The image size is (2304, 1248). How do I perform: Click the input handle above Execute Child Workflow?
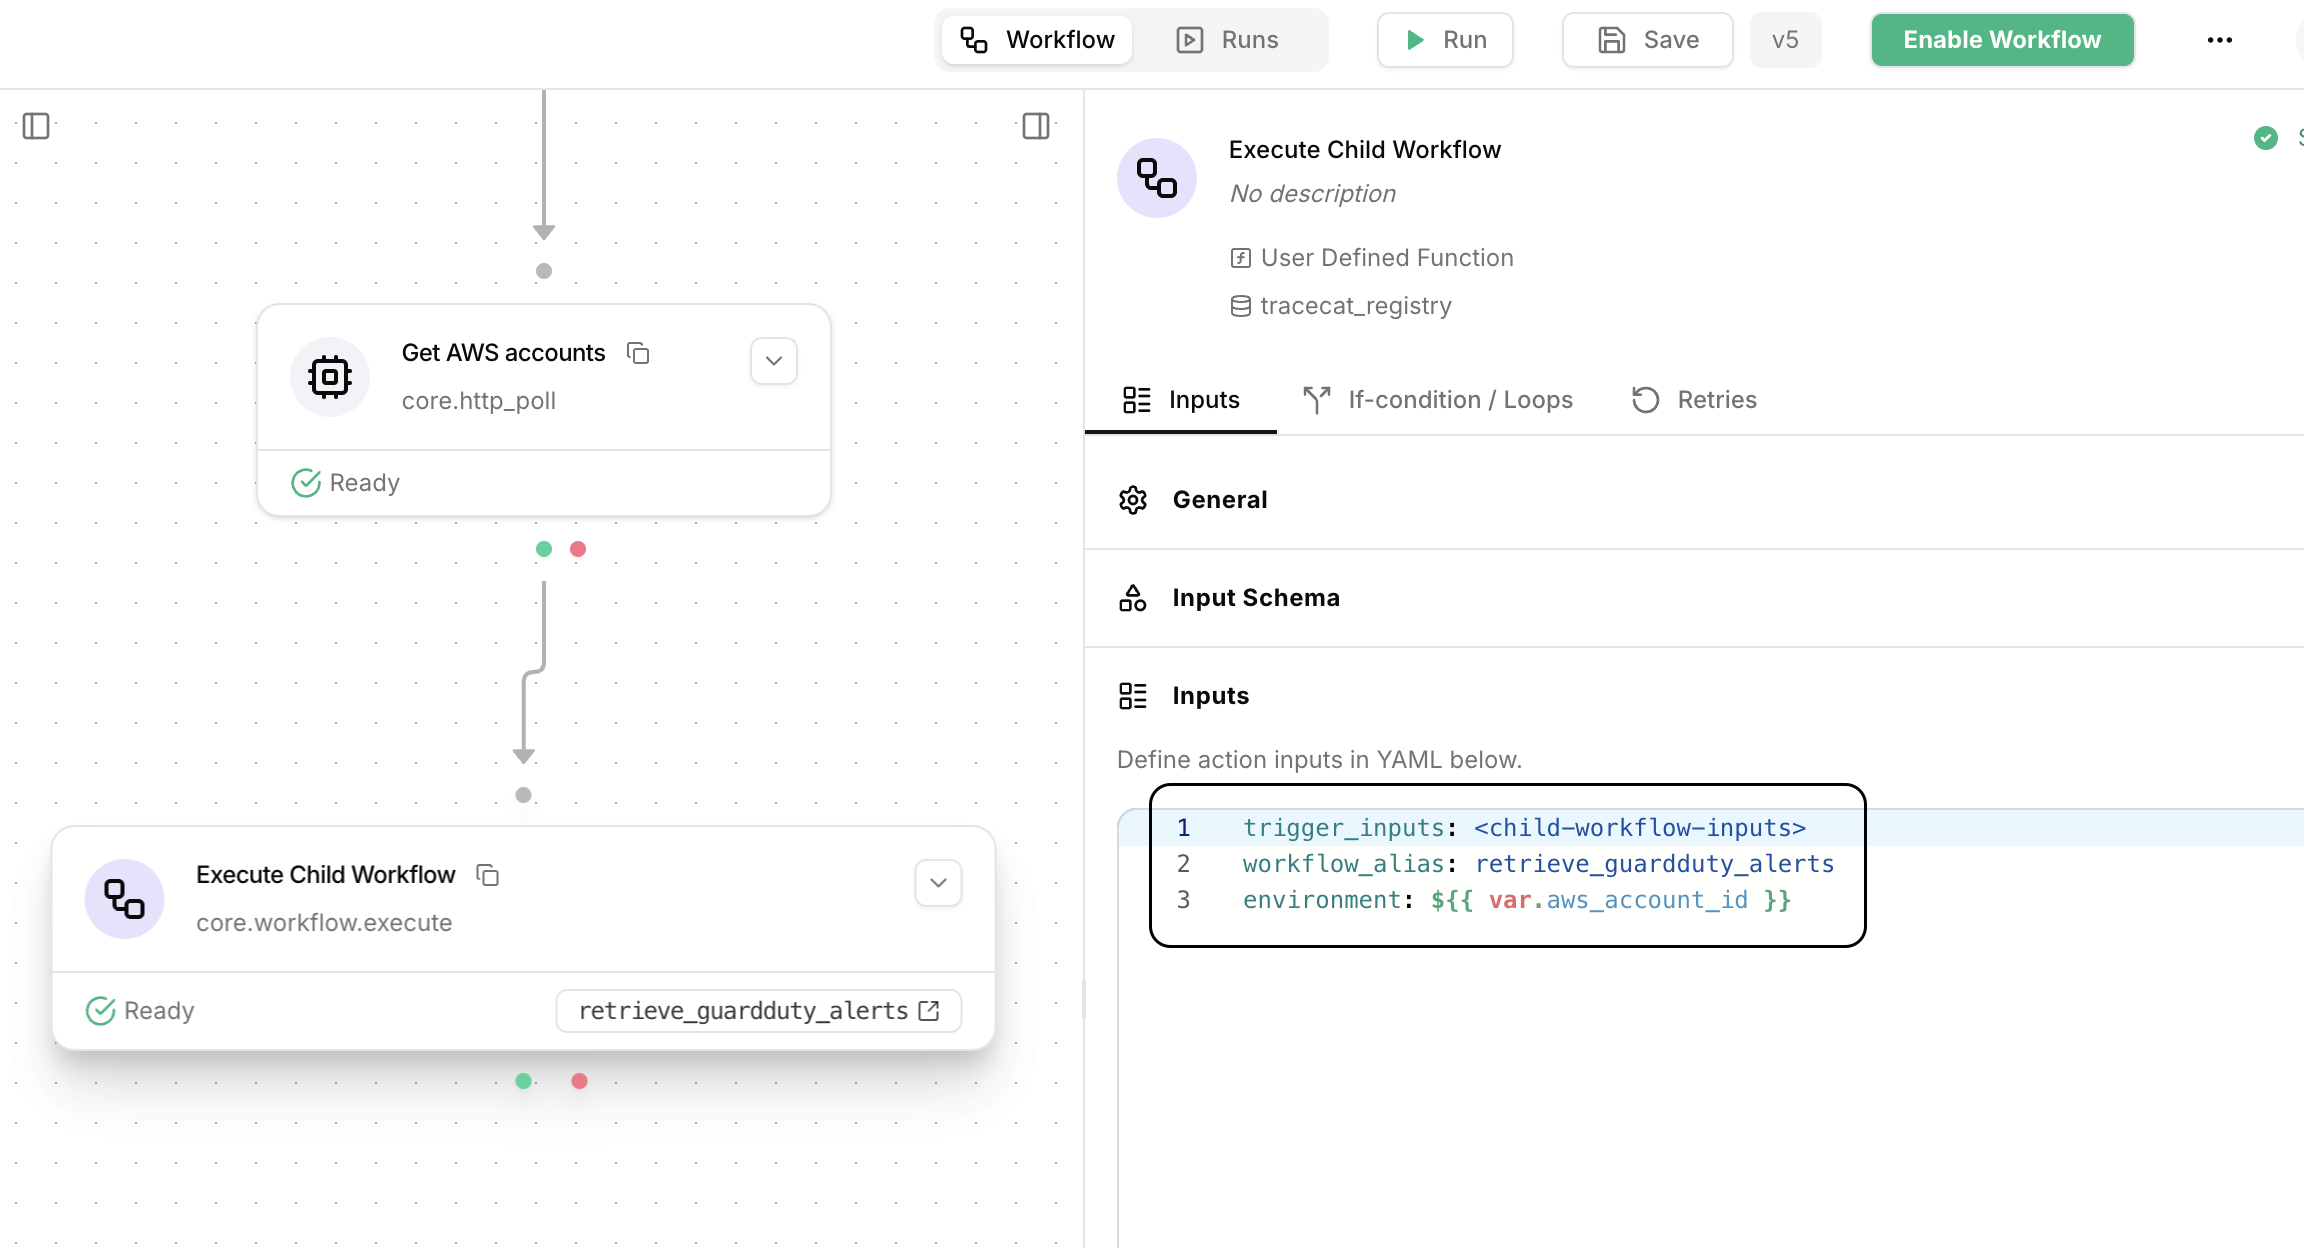[523, 795]
